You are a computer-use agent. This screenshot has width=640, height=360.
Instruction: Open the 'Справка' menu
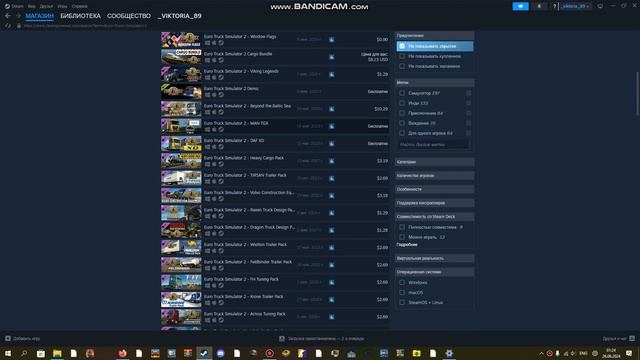[x=79, y=6]
